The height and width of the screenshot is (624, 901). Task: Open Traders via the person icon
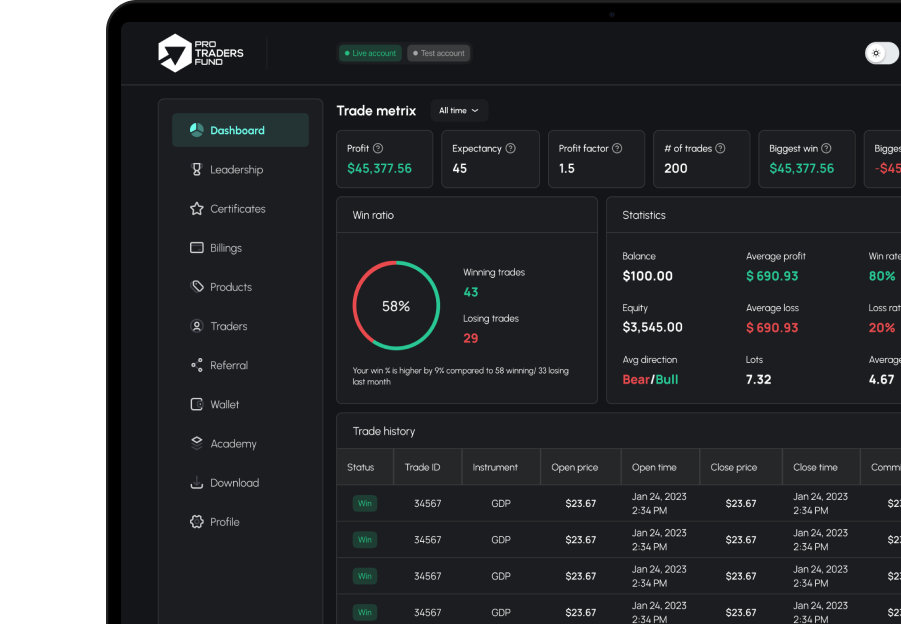tap(196, 325)
